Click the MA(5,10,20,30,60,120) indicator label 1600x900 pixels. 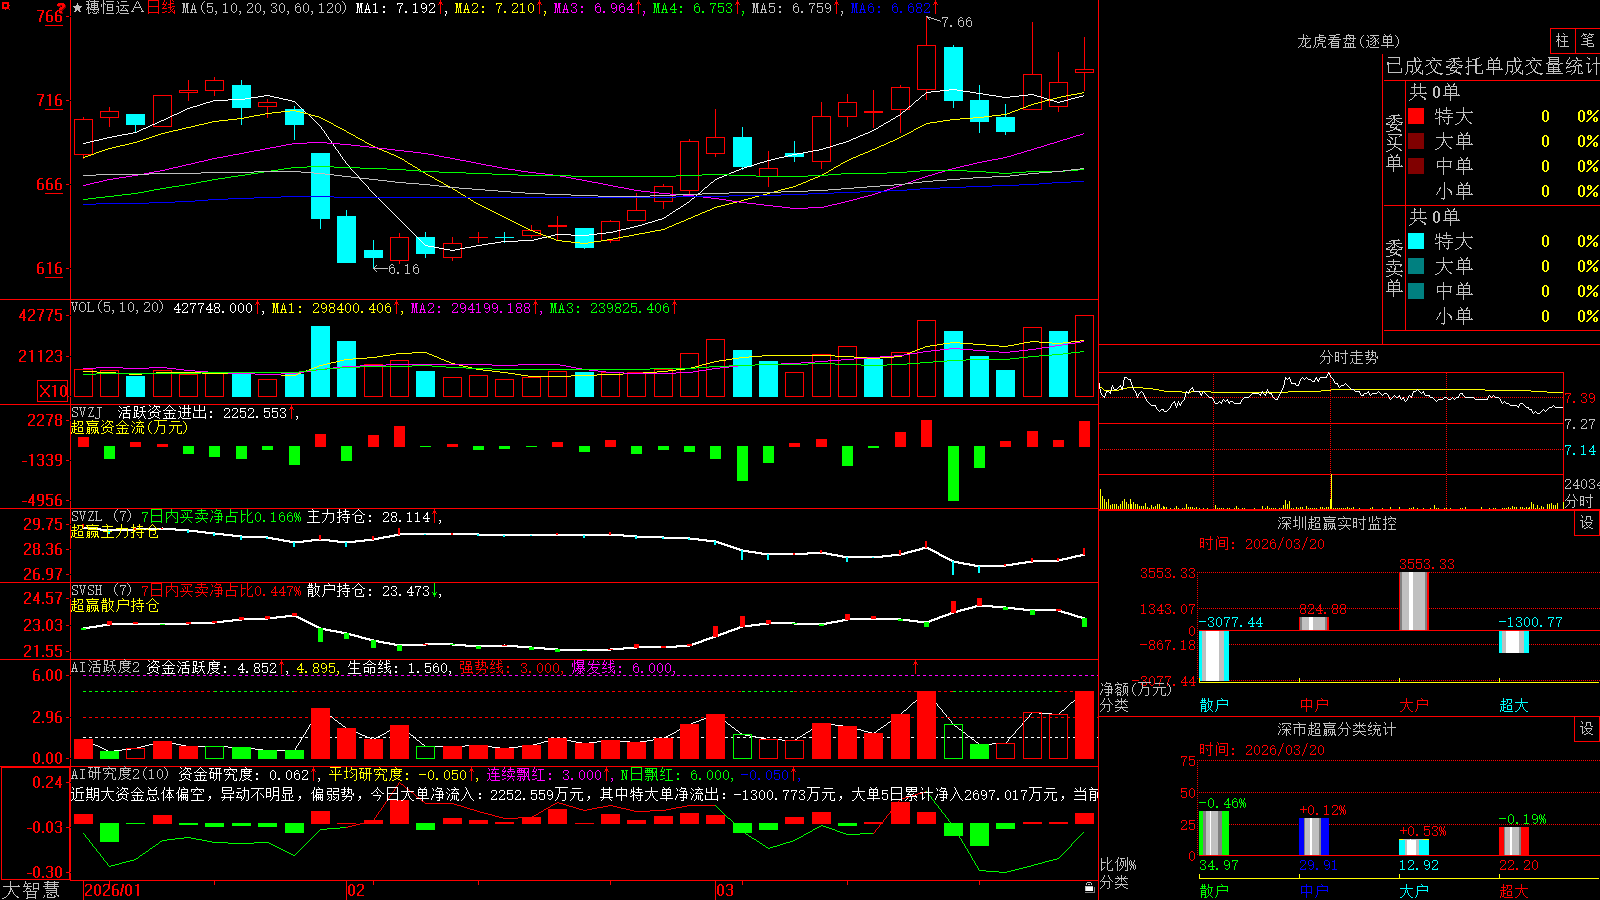[x=264, y=8]
